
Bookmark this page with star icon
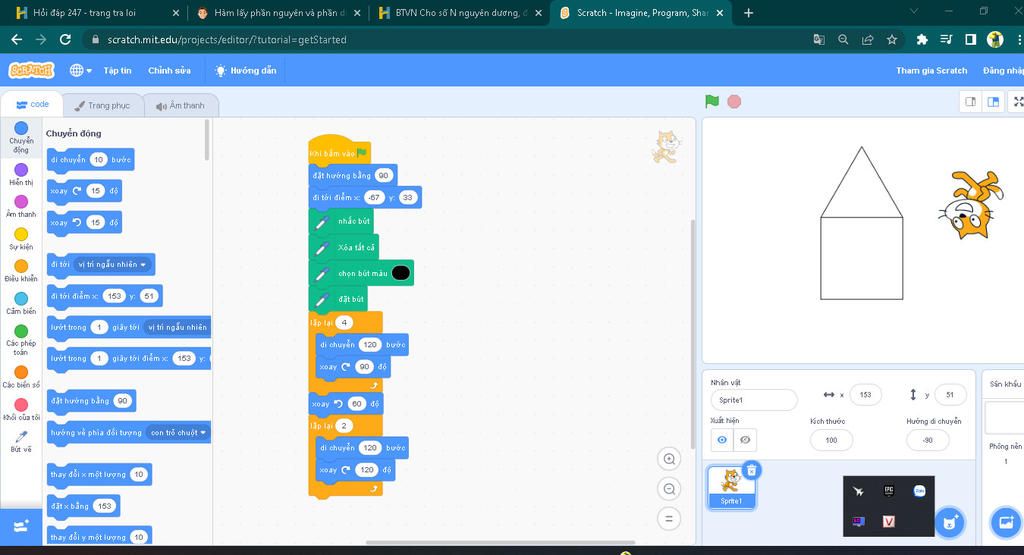tap(891, 40)
